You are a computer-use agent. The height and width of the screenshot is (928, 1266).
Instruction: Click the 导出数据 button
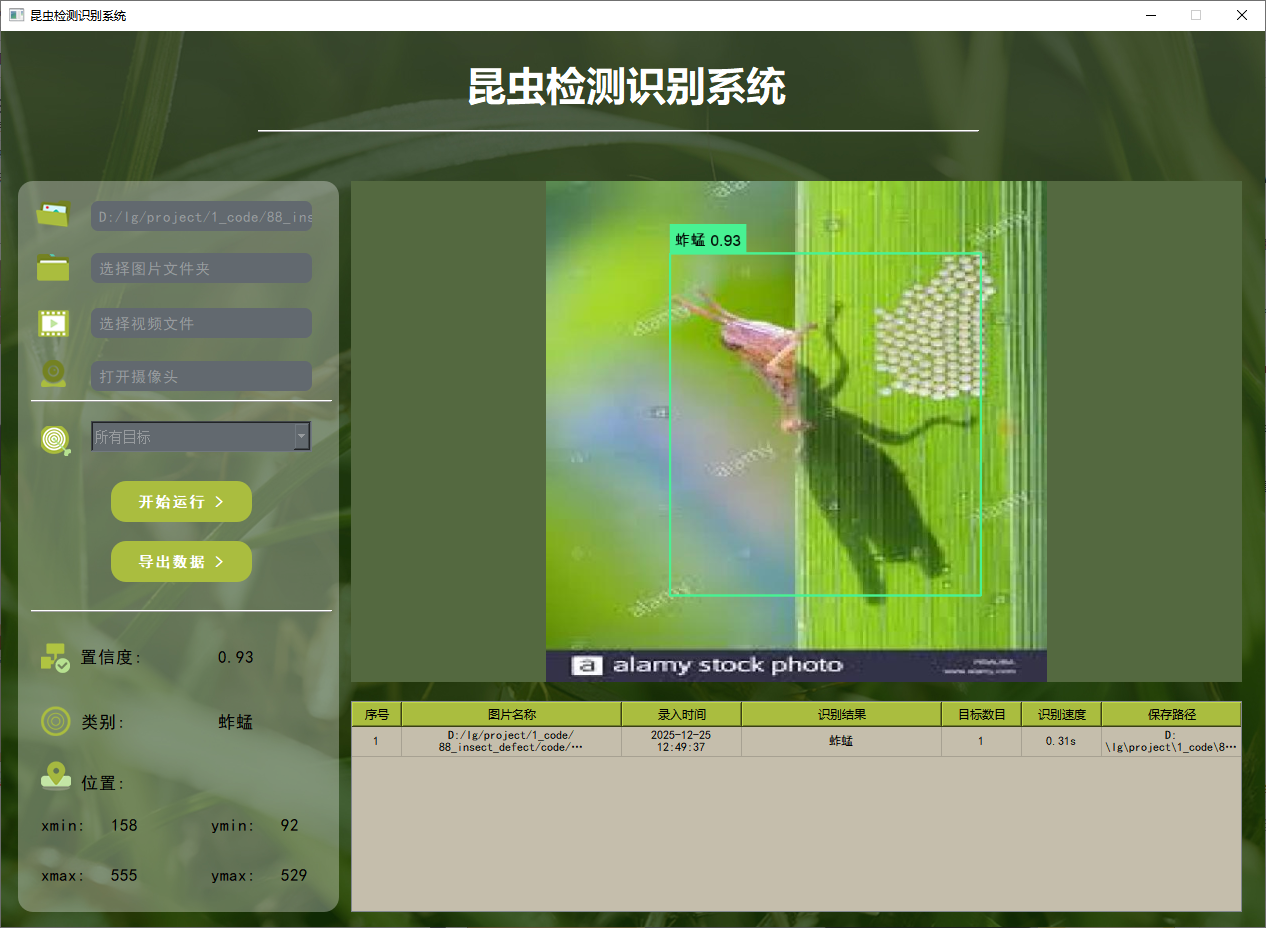click(x=181, y=561)
